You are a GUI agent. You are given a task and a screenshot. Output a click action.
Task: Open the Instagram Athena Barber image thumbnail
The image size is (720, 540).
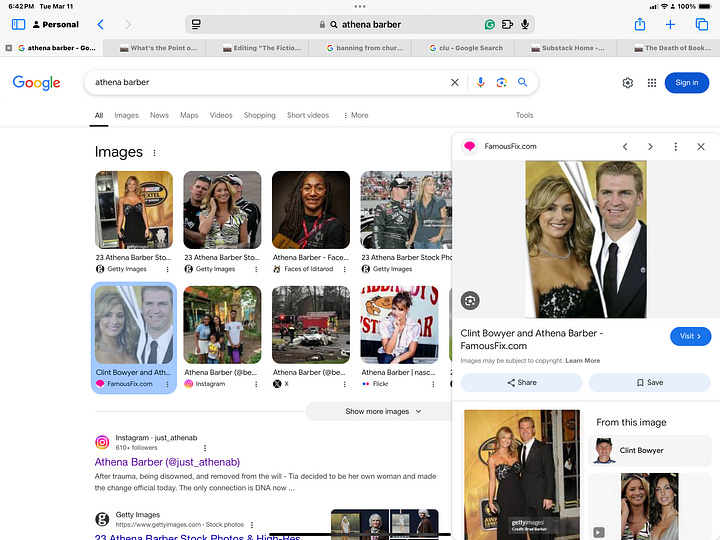point(222,325)
